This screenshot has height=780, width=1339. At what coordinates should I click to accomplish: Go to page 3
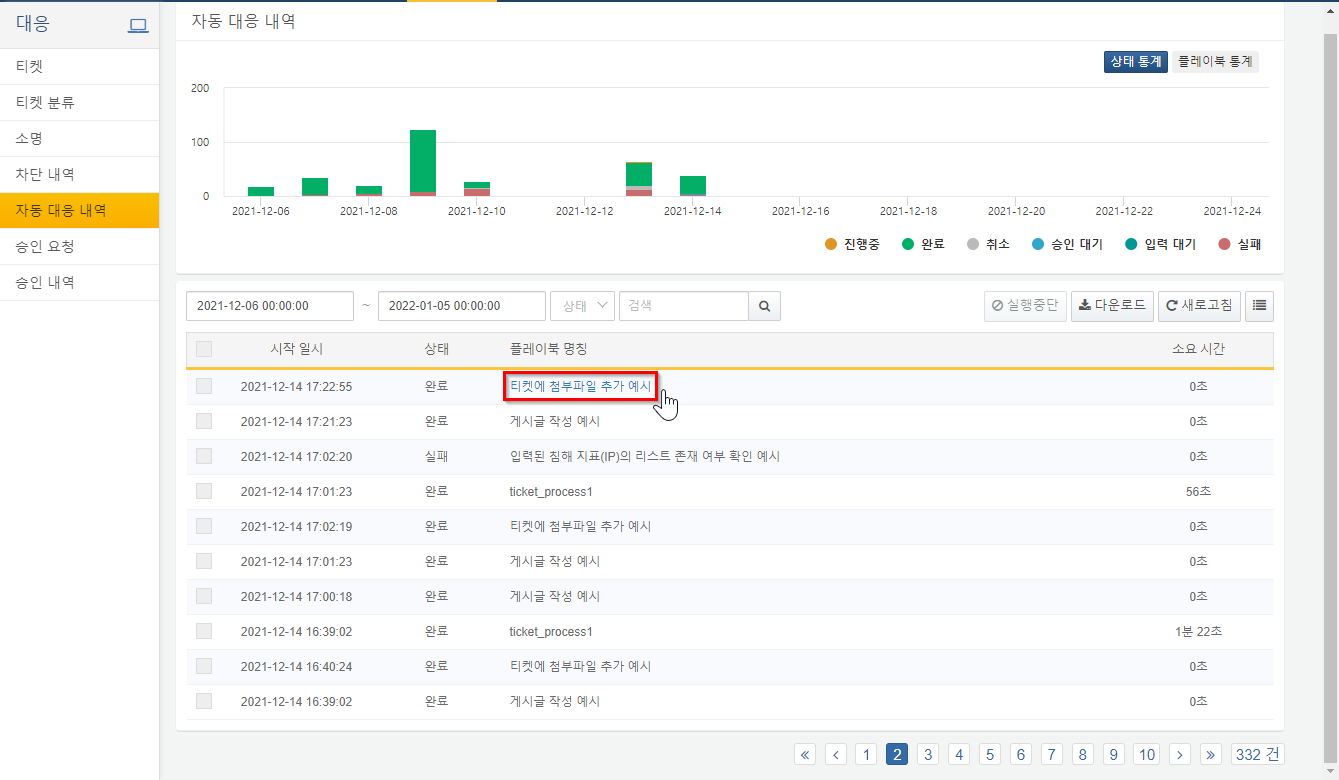click(x=929, y=754)
